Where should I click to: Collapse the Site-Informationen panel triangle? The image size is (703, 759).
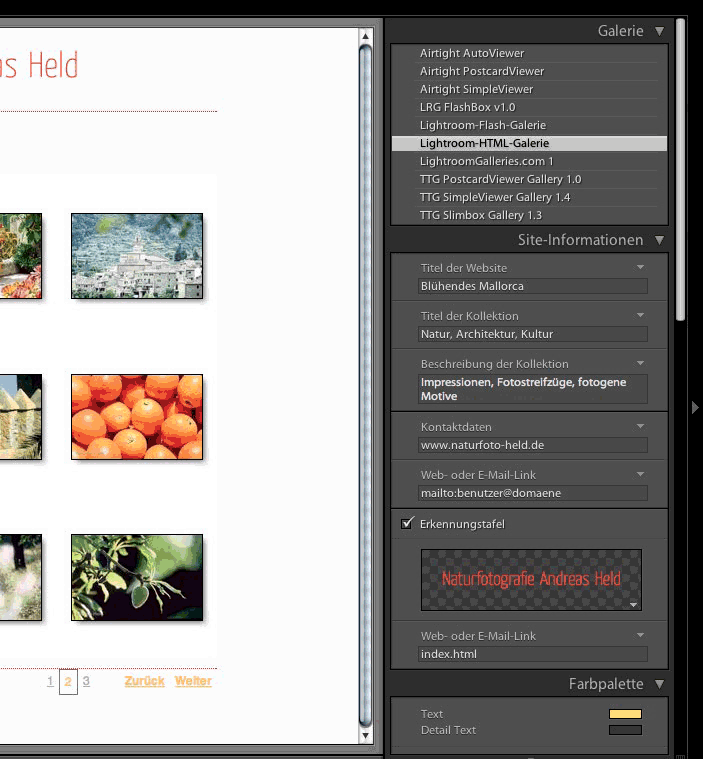pos(659,240)
